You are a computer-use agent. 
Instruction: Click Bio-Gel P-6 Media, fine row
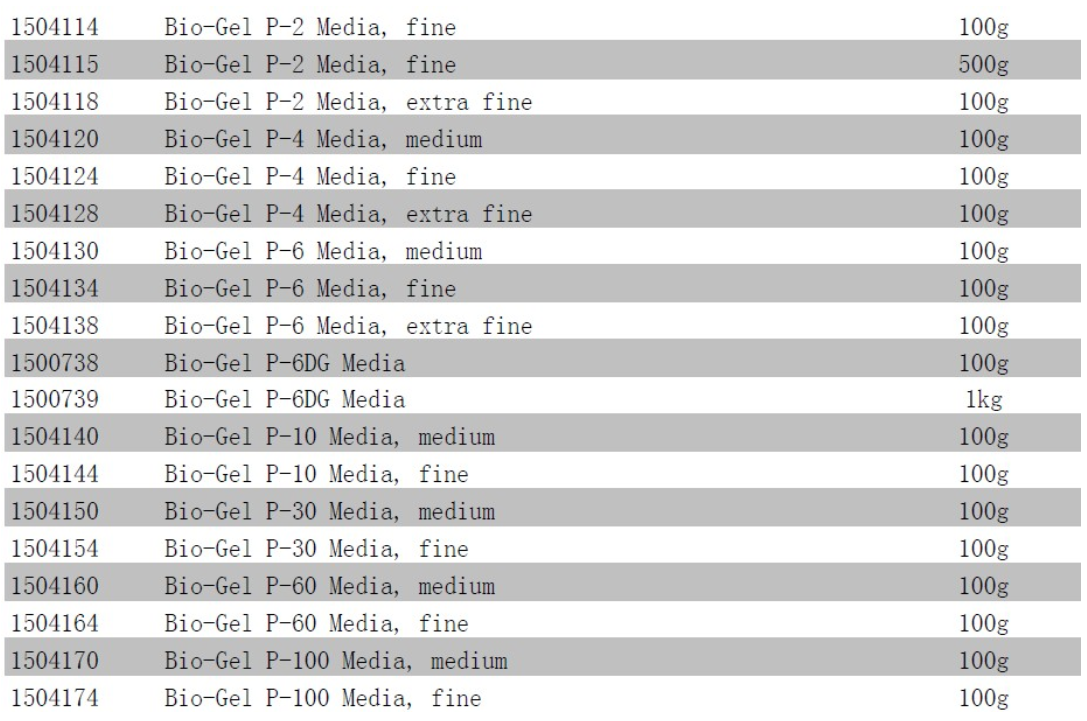543,288
